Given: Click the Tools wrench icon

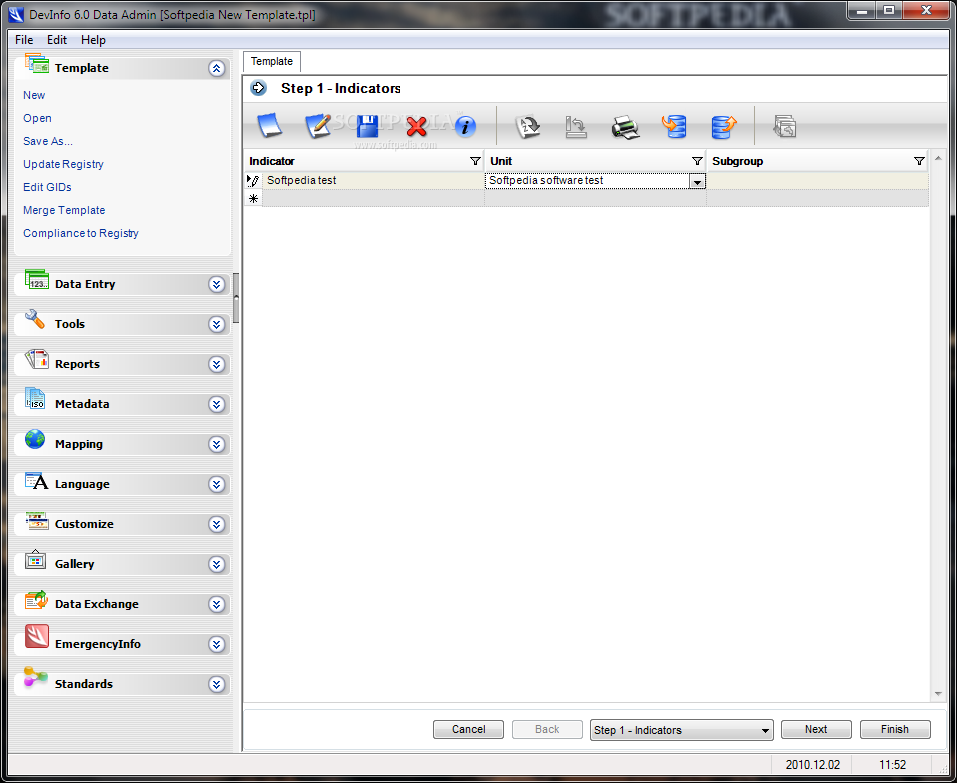Looking at the screenshot, I should coord(35,320).
